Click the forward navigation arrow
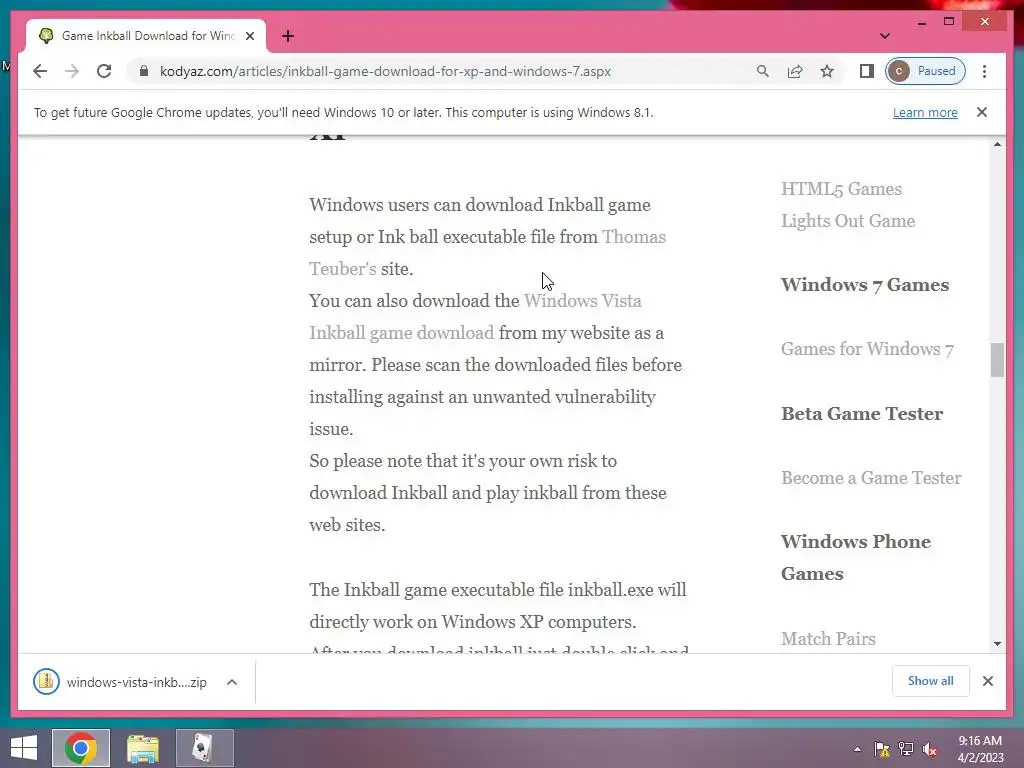This screenshot has height=768, width=1024. (72, 71)
